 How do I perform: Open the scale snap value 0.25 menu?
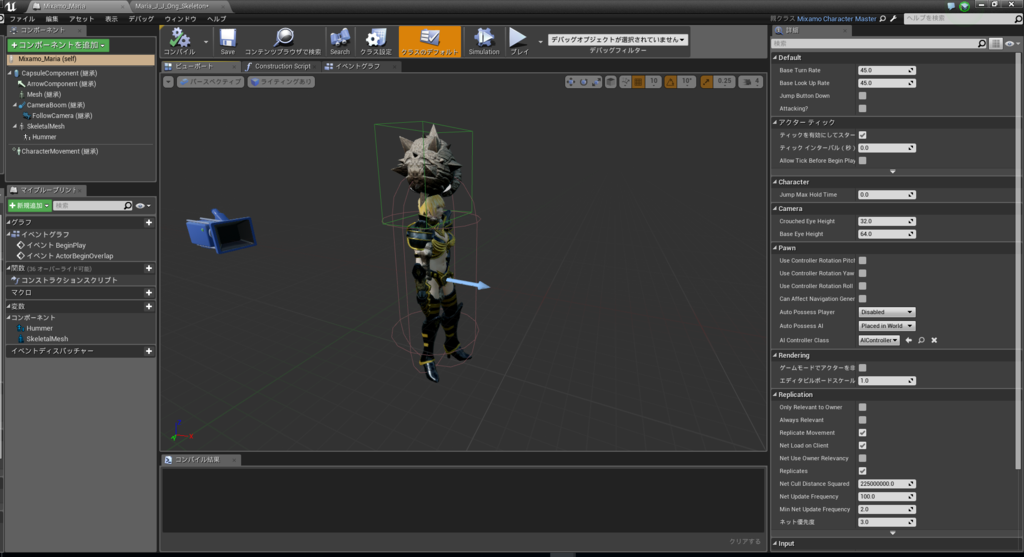point(724,82)
